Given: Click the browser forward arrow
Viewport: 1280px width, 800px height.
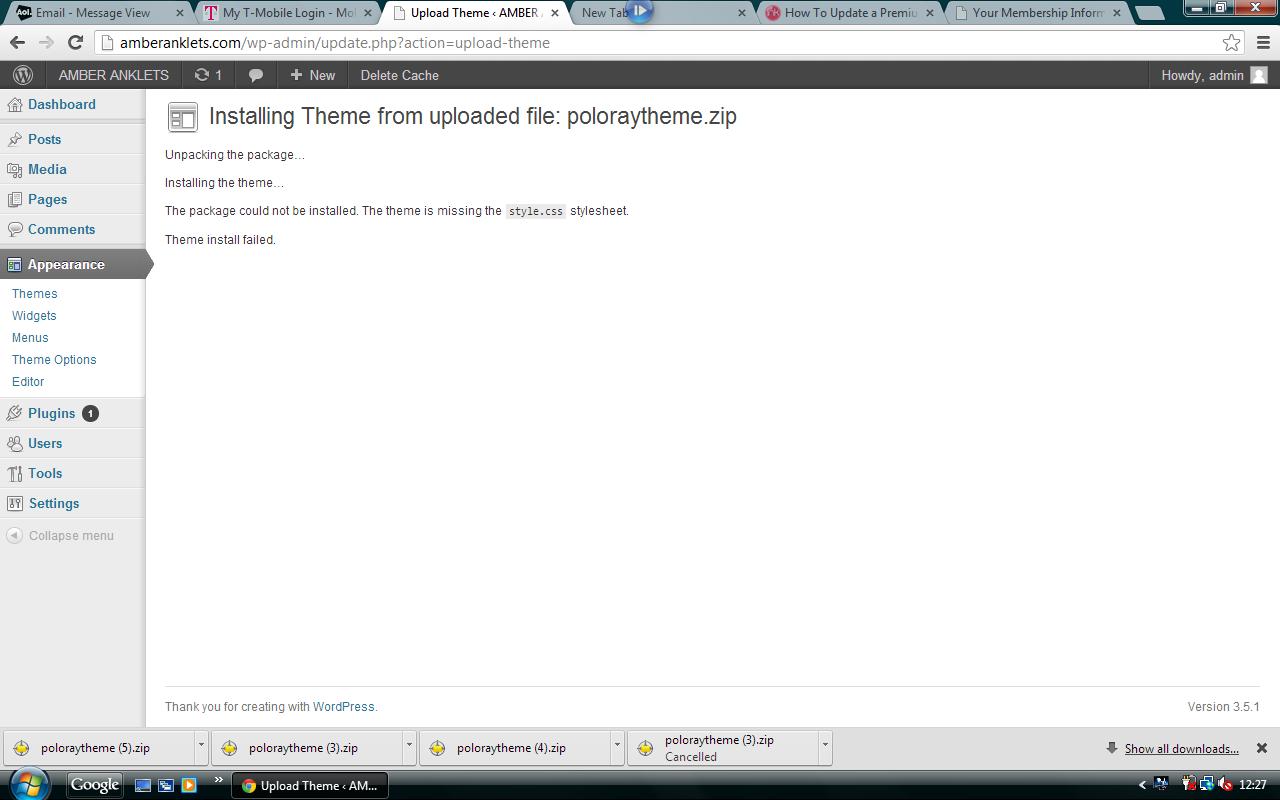Looking at the screenshot, I should [46, 42].
